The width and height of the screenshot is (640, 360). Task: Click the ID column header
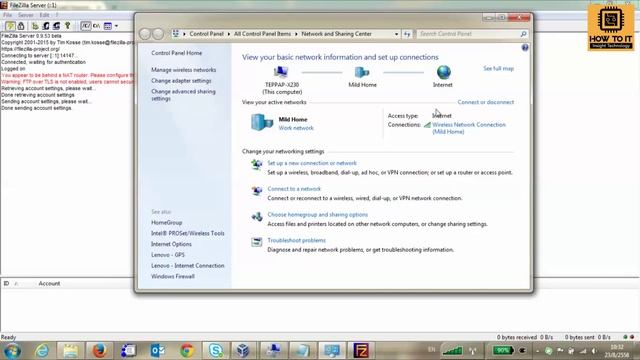(x=6, y=283)
